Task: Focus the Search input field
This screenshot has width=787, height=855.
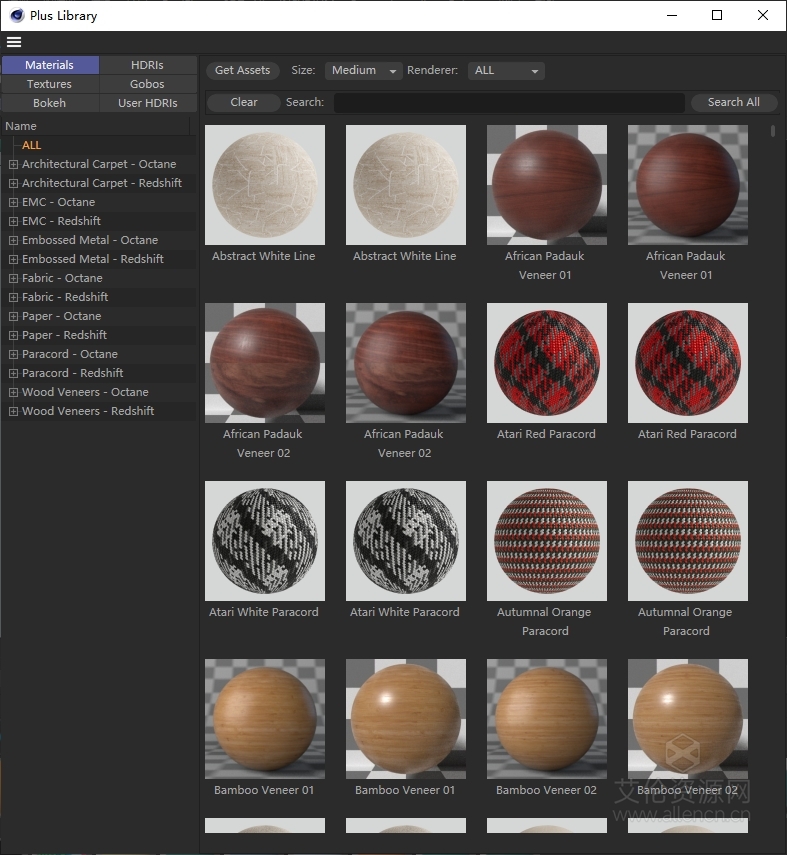Action: tap(509, 103)
